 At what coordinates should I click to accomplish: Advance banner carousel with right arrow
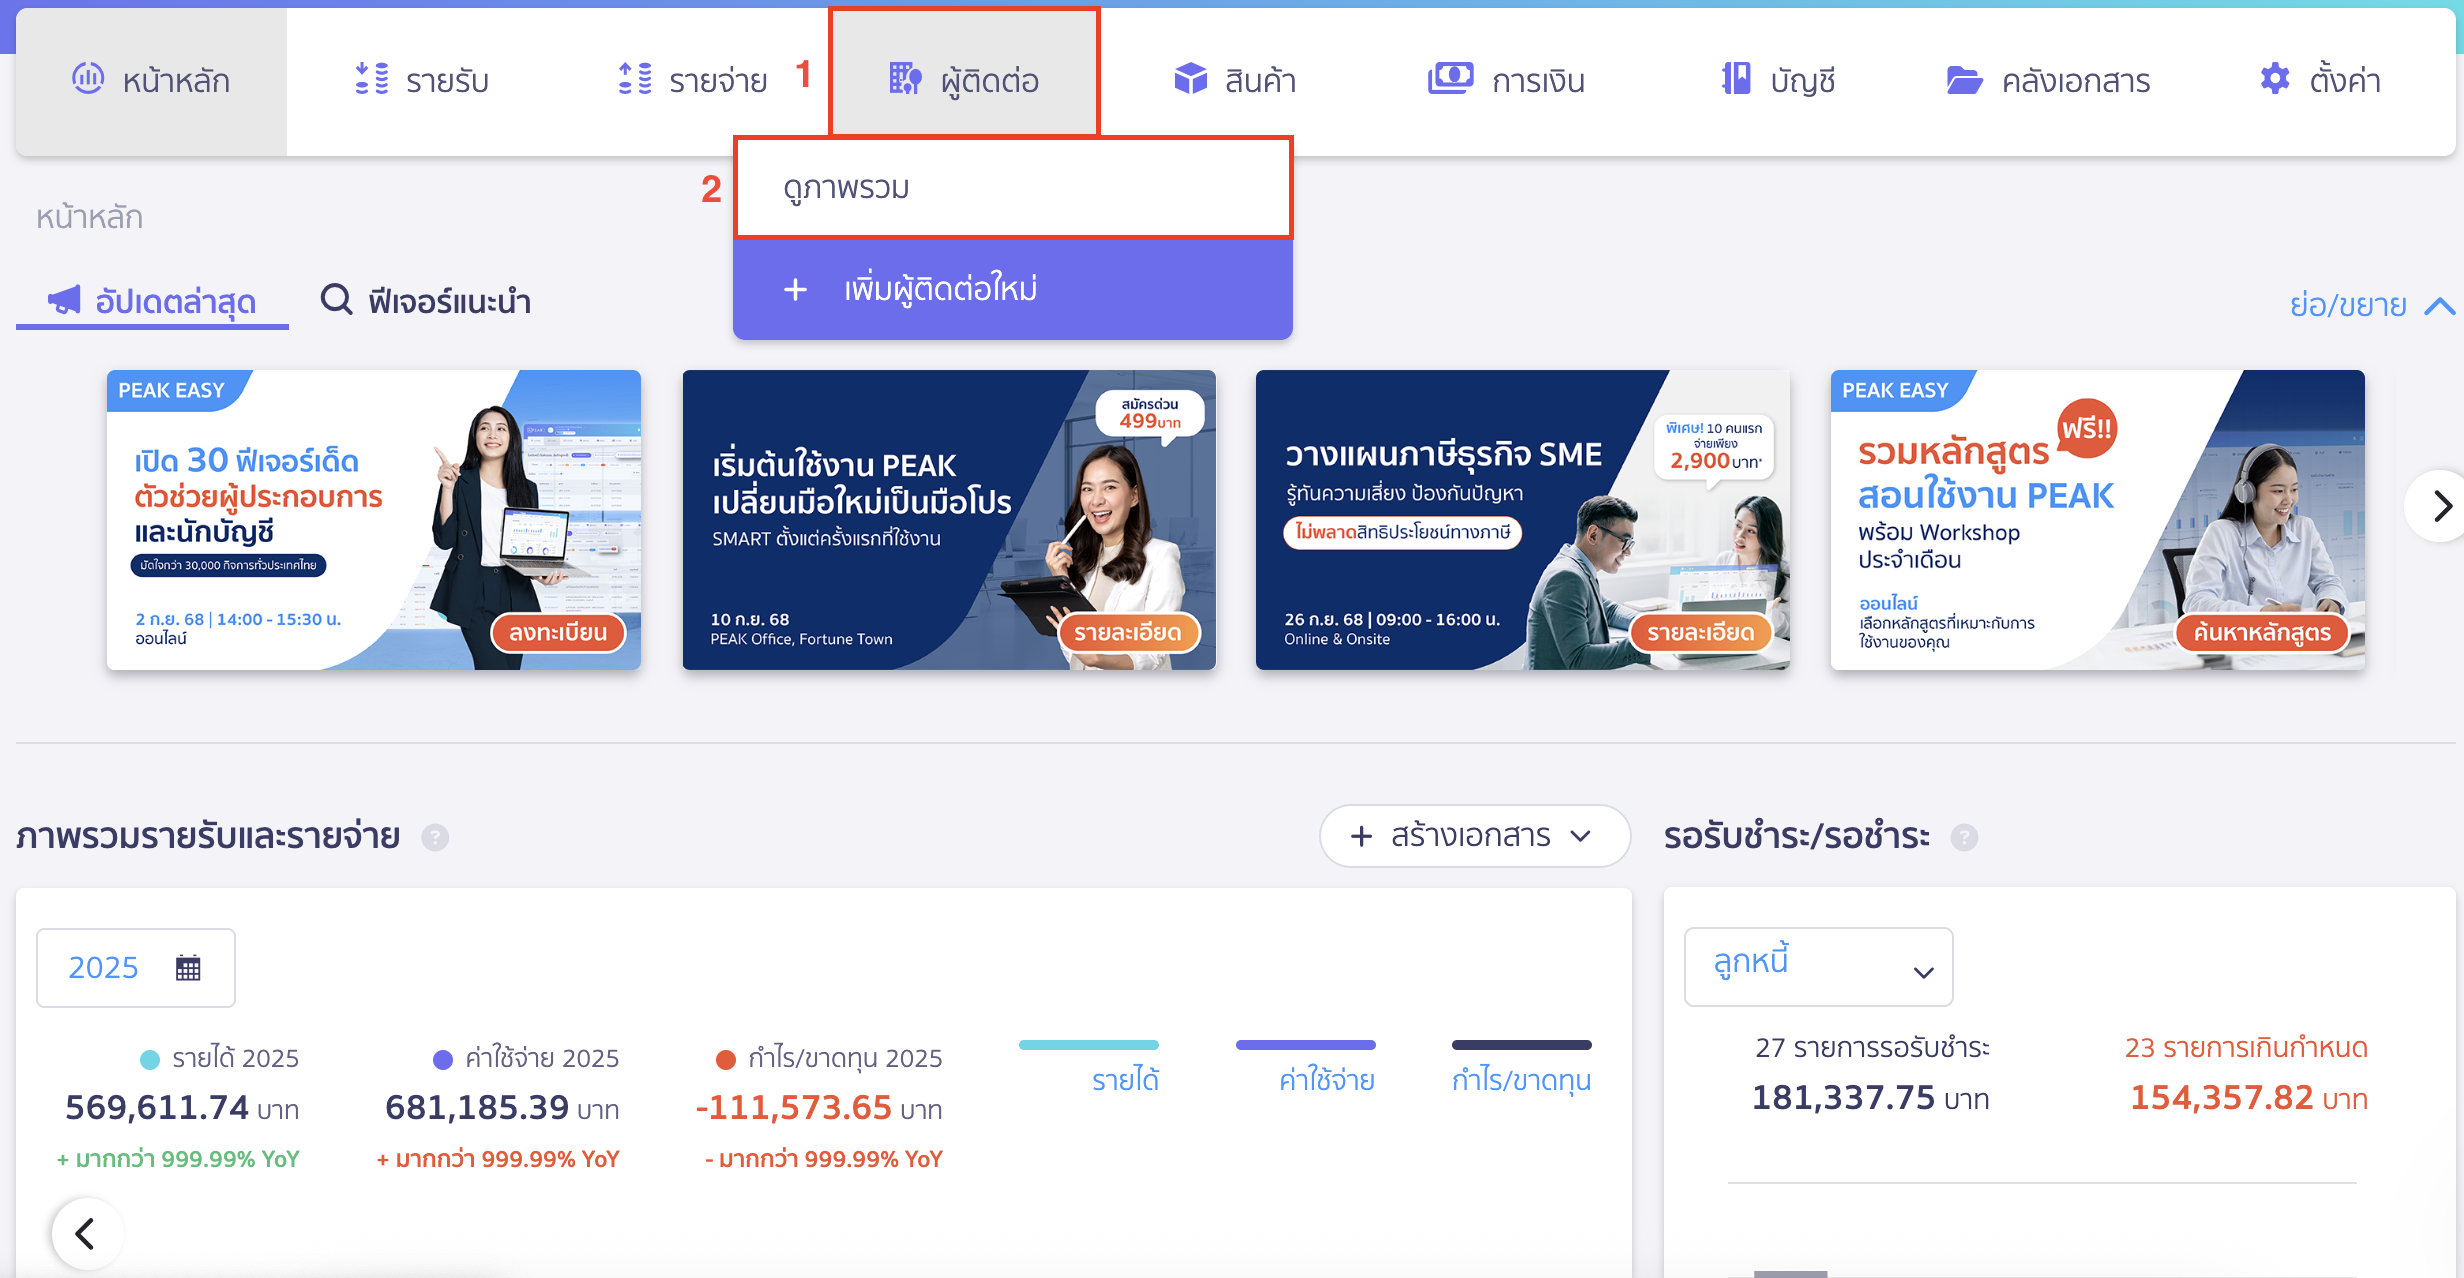(2440, 506)
